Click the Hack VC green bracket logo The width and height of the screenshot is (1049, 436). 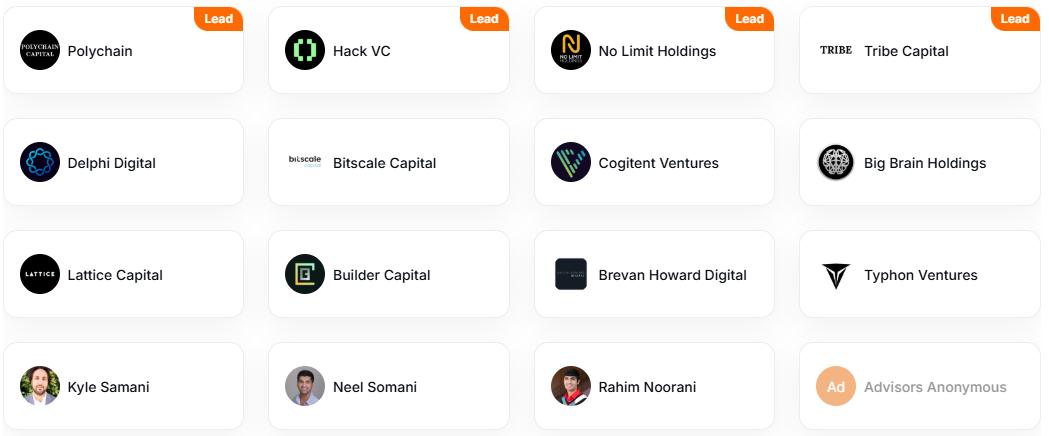coord(305,50)
